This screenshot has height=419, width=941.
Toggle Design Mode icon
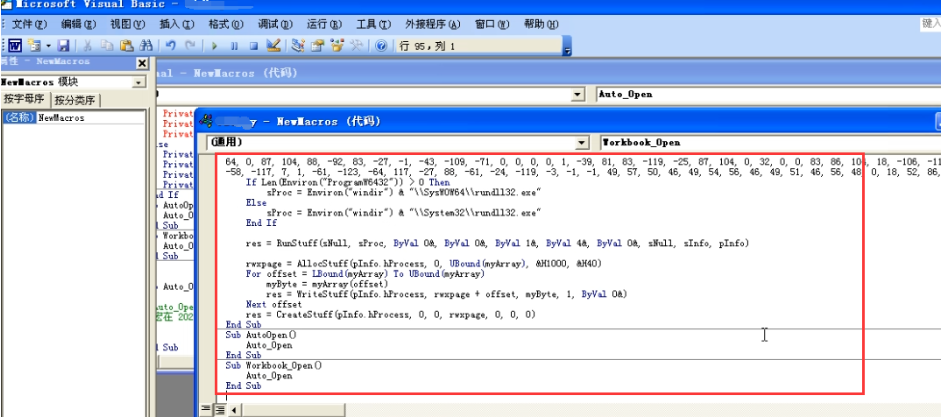273,46
